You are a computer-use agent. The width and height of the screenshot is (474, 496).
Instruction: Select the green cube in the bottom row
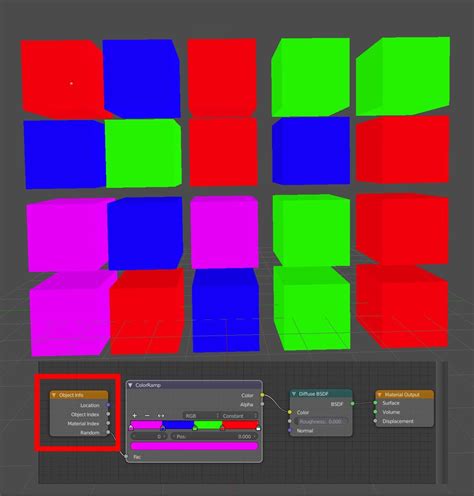(x=311, y=308)
